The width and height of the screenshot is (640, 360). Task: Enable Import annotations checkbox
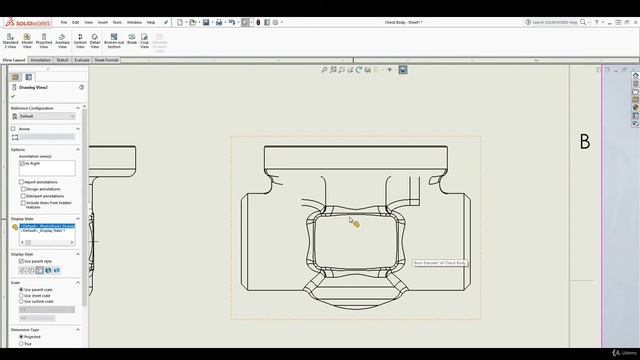tap(21, 182)
